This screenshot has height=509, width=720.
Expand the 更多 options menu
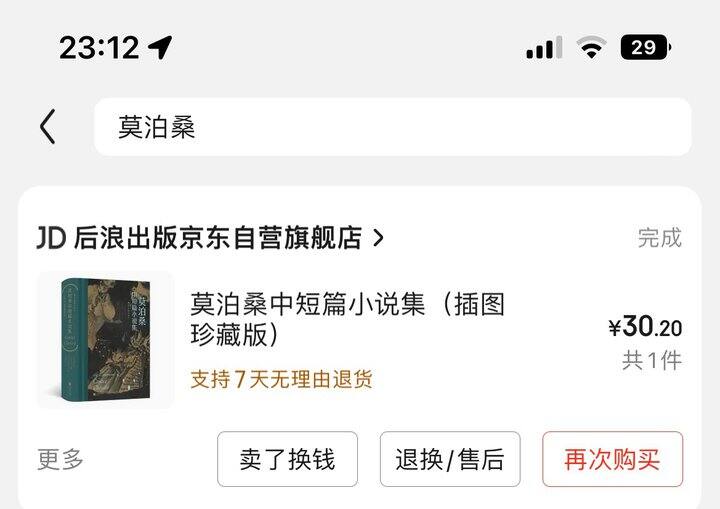[x=60, y=459]
